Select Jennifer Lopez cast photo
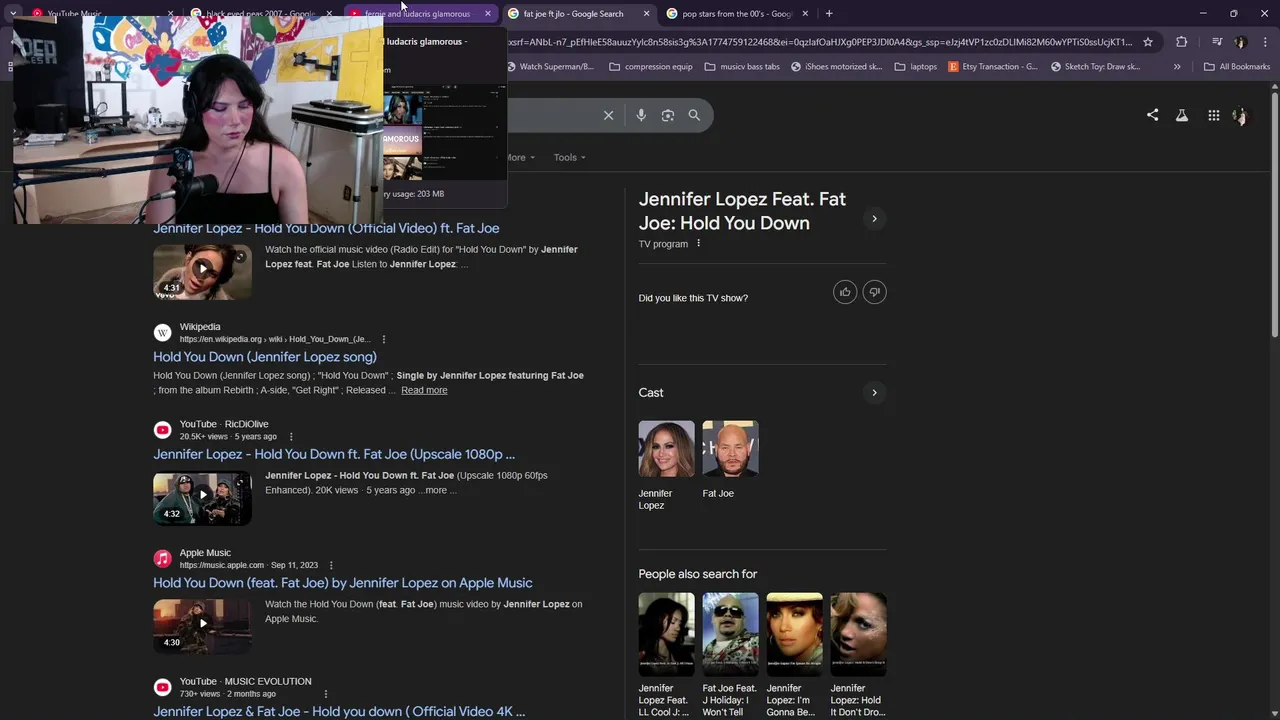Screen dimensions: 1280x720 click(x=666, y=449)
